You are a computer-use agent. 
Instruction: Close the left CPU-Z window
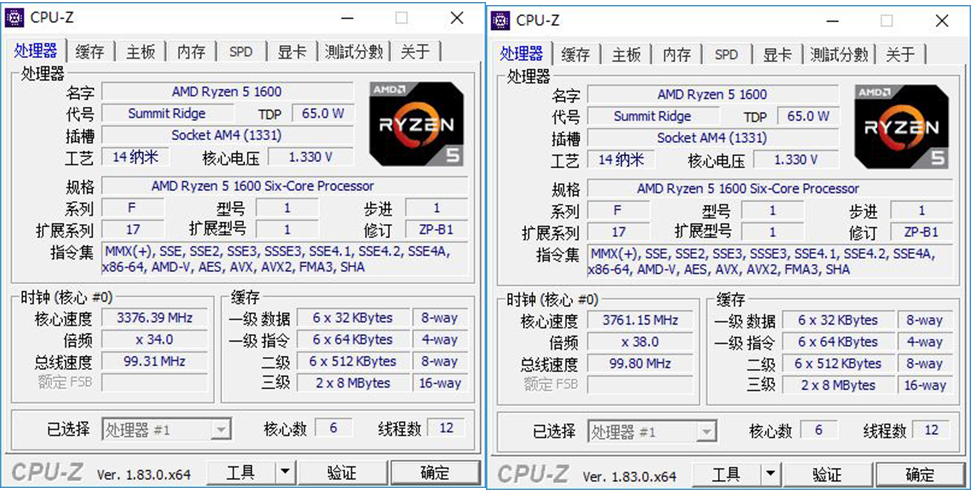(457, 18)
